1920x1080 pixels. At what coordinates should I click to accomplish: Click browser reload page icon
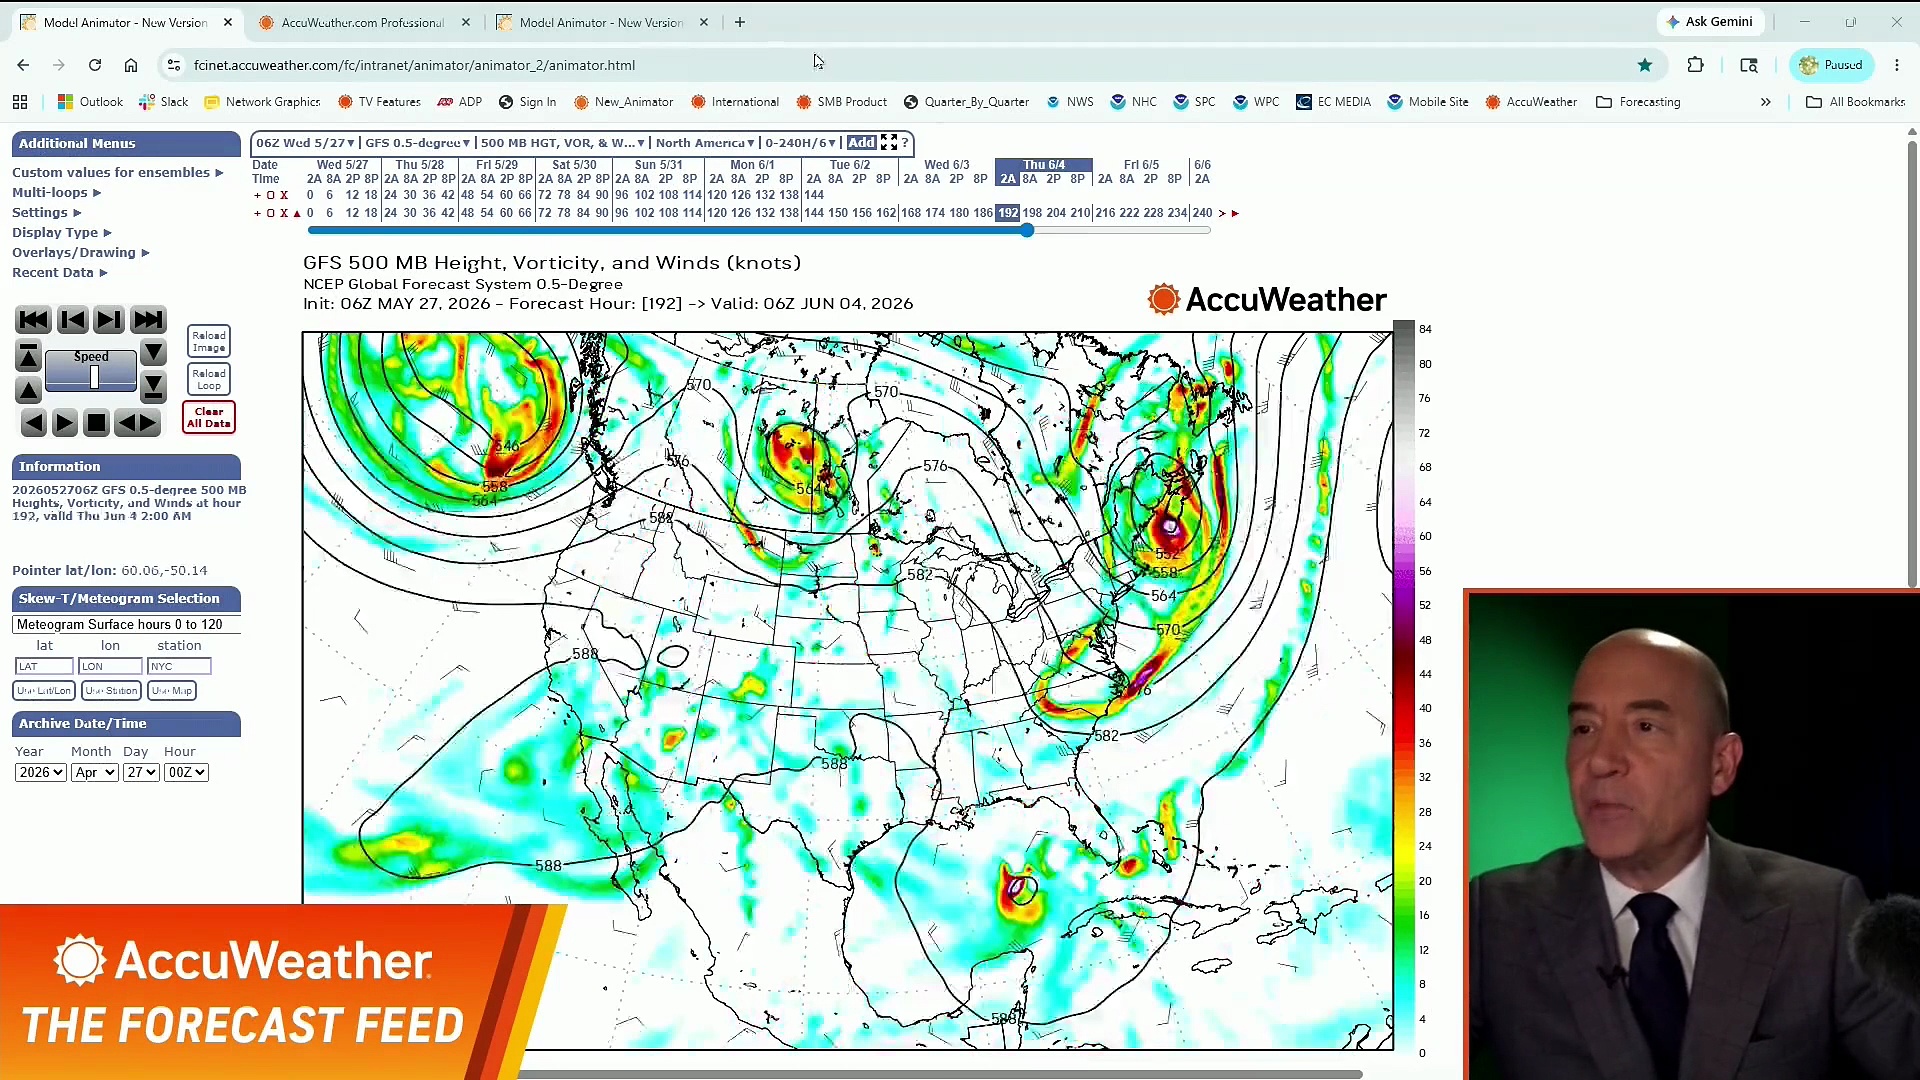(95, 65)
